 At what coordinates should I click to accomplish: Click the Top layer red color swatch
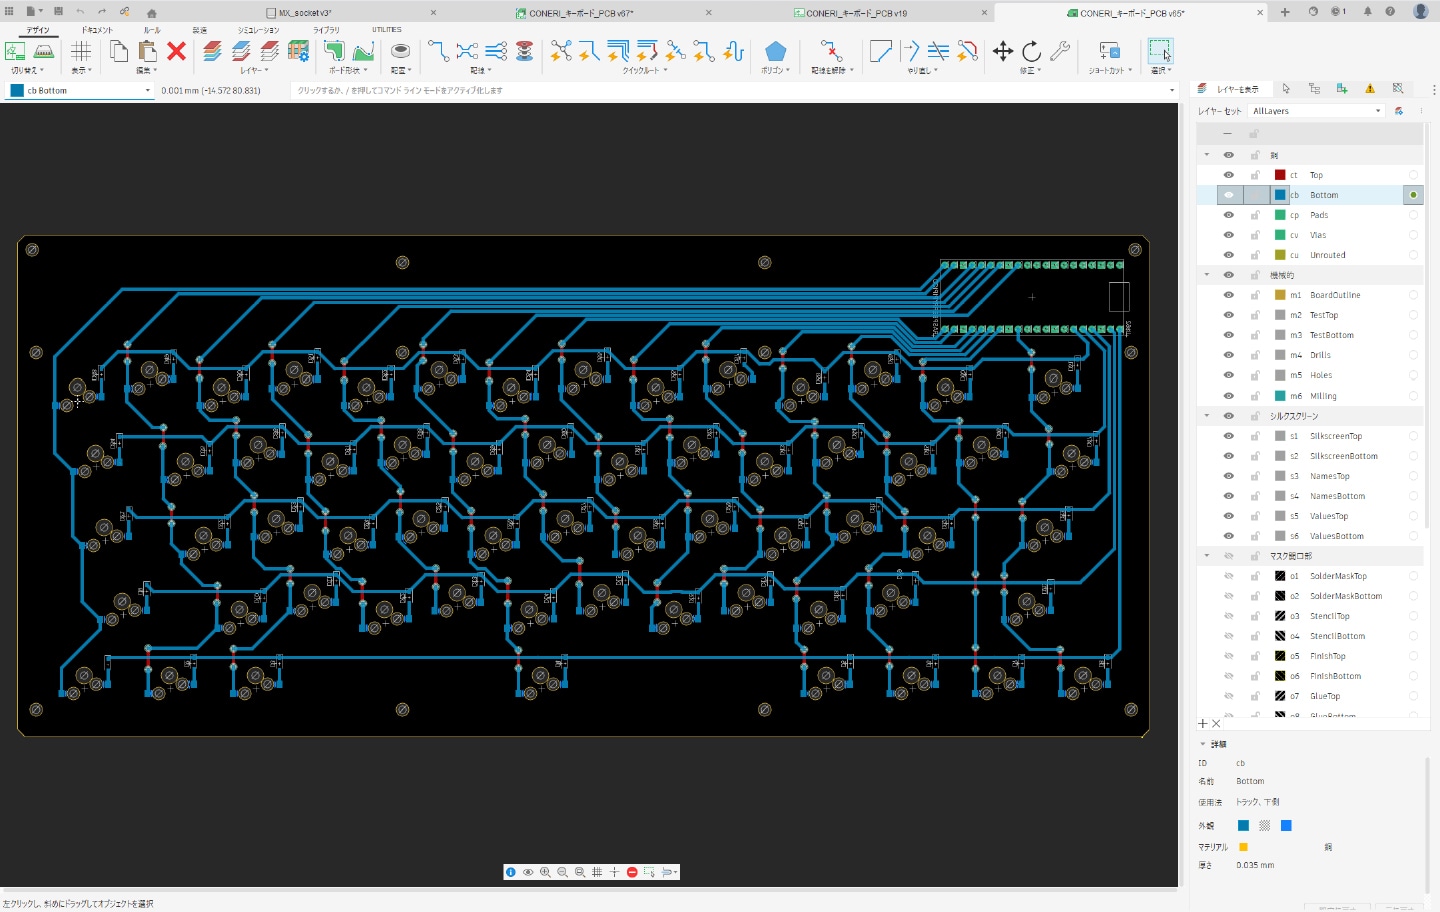[1280, 175]
